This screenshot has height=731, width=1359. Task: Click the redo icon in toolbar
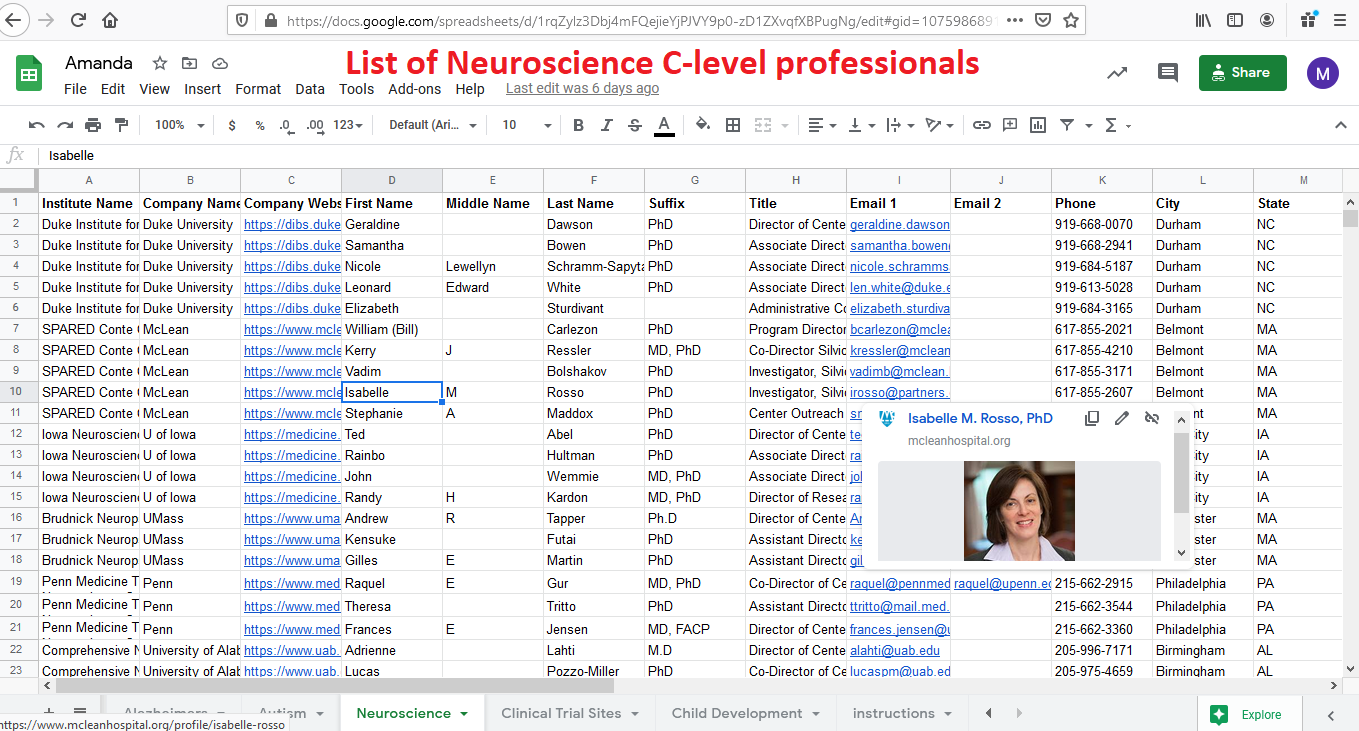pos(65,125)
